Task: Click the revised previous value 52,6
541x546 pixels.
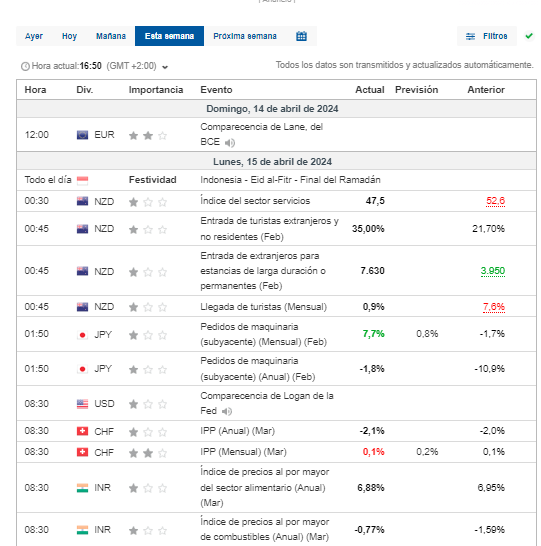Action: coord(495,201)
